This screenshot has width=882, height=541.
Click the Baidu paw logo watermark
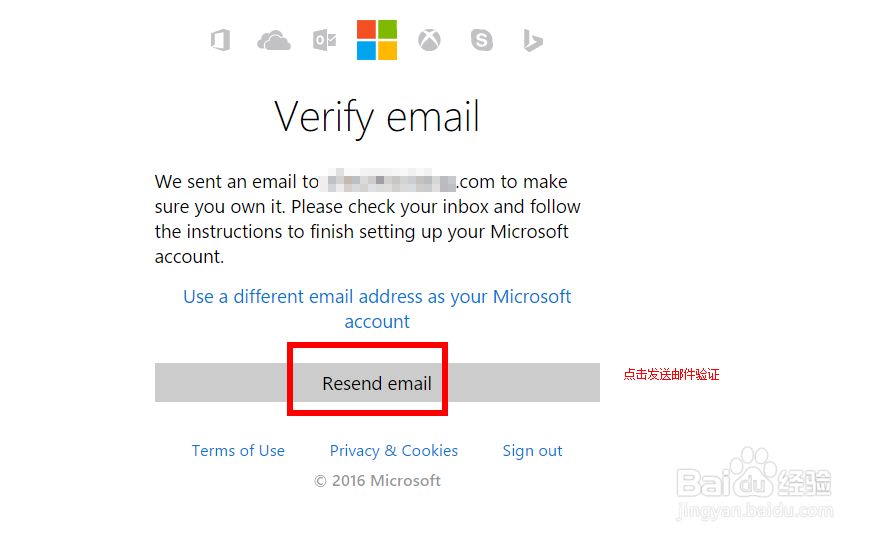coord(748,469)
